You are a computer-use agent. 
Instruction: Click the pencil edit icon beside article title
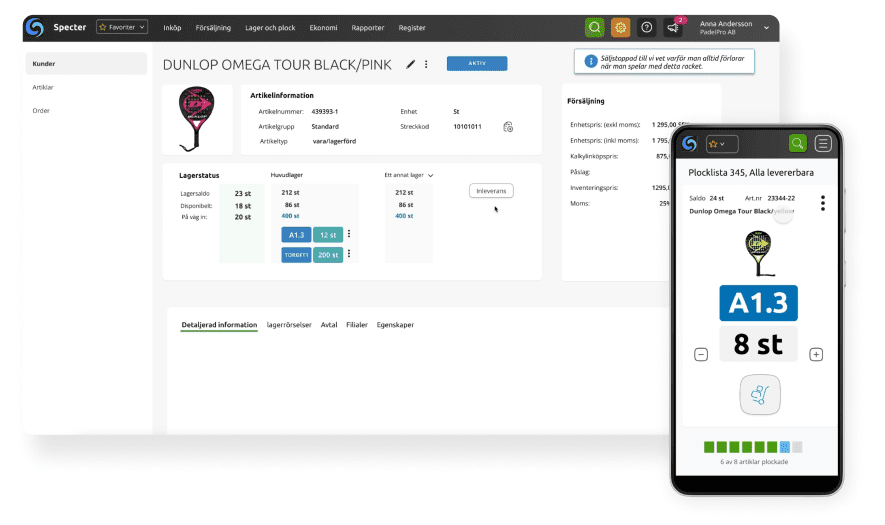(410, 64)
